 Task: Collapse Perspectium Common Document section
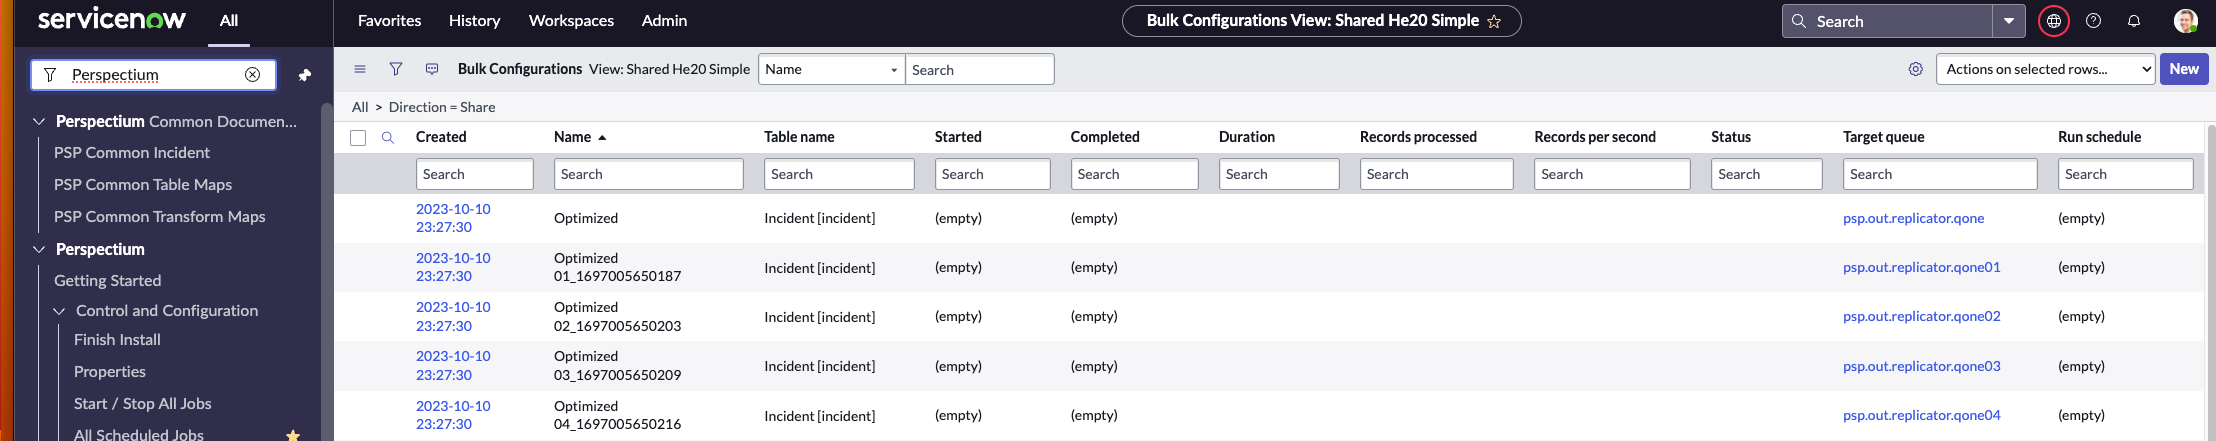(39, 121)
